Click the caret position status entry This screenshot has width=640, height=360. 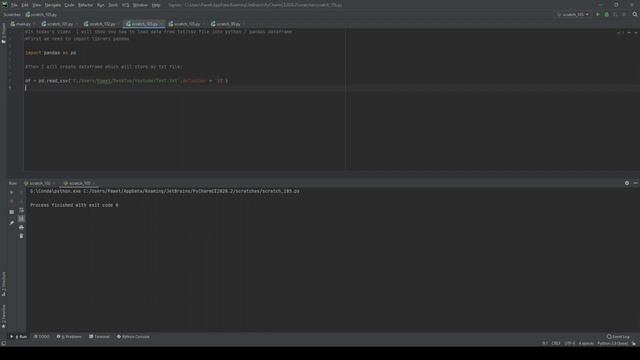point(545,343)
